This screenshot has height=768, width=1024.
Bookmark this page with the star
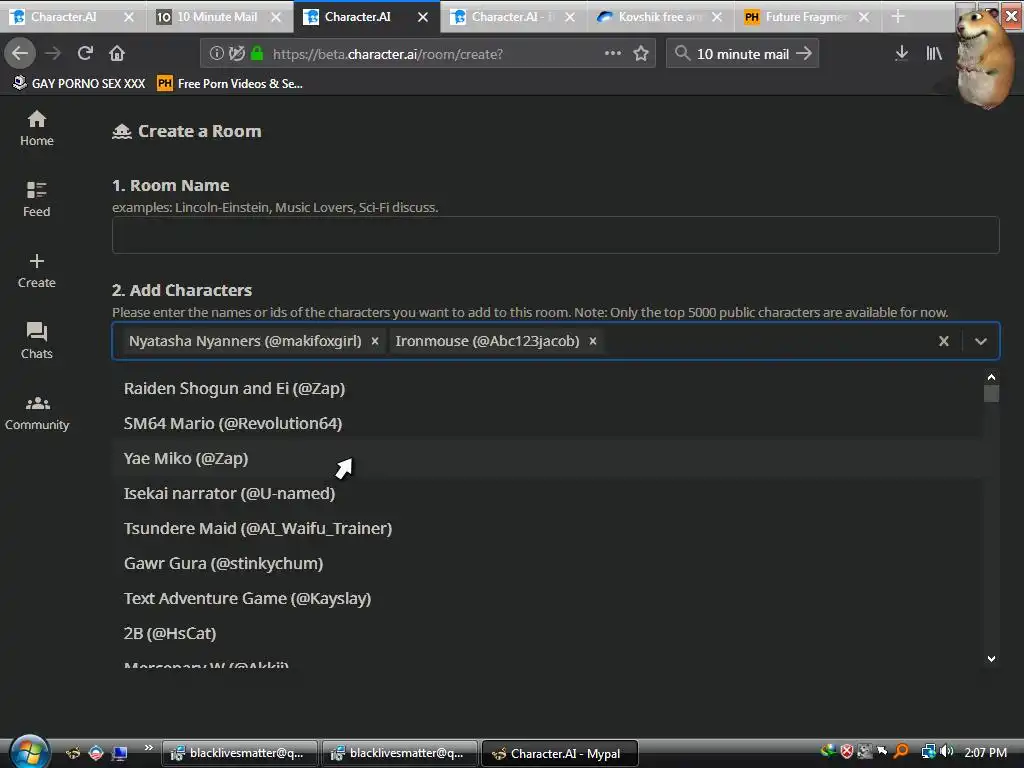(x=641, y=54)
